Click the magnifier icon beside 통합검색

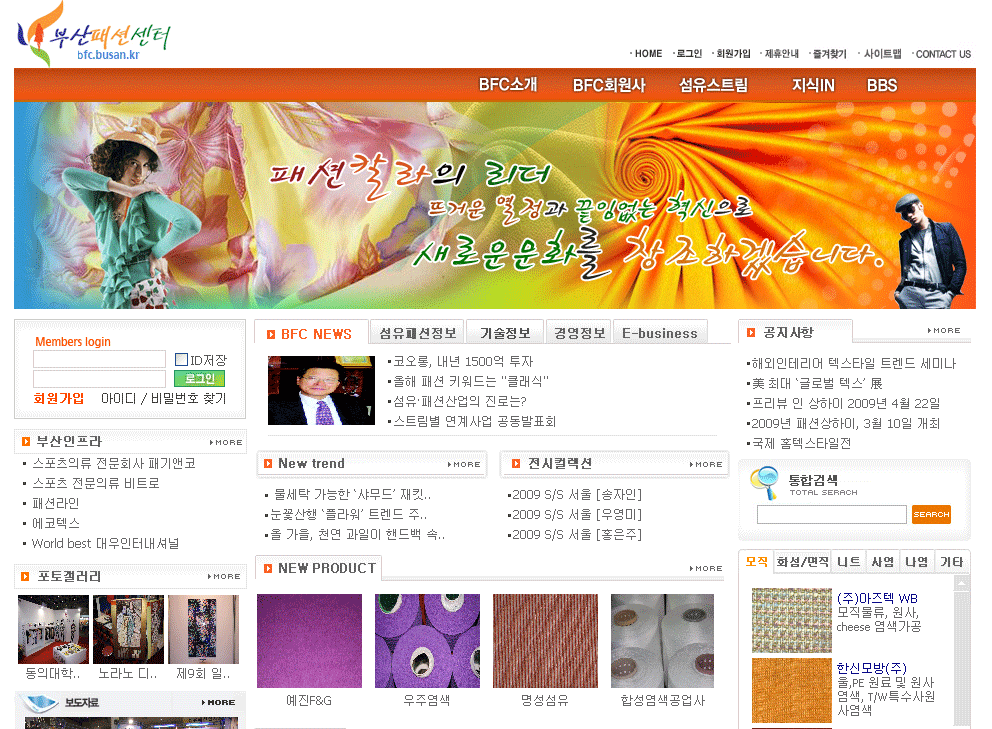765,482
